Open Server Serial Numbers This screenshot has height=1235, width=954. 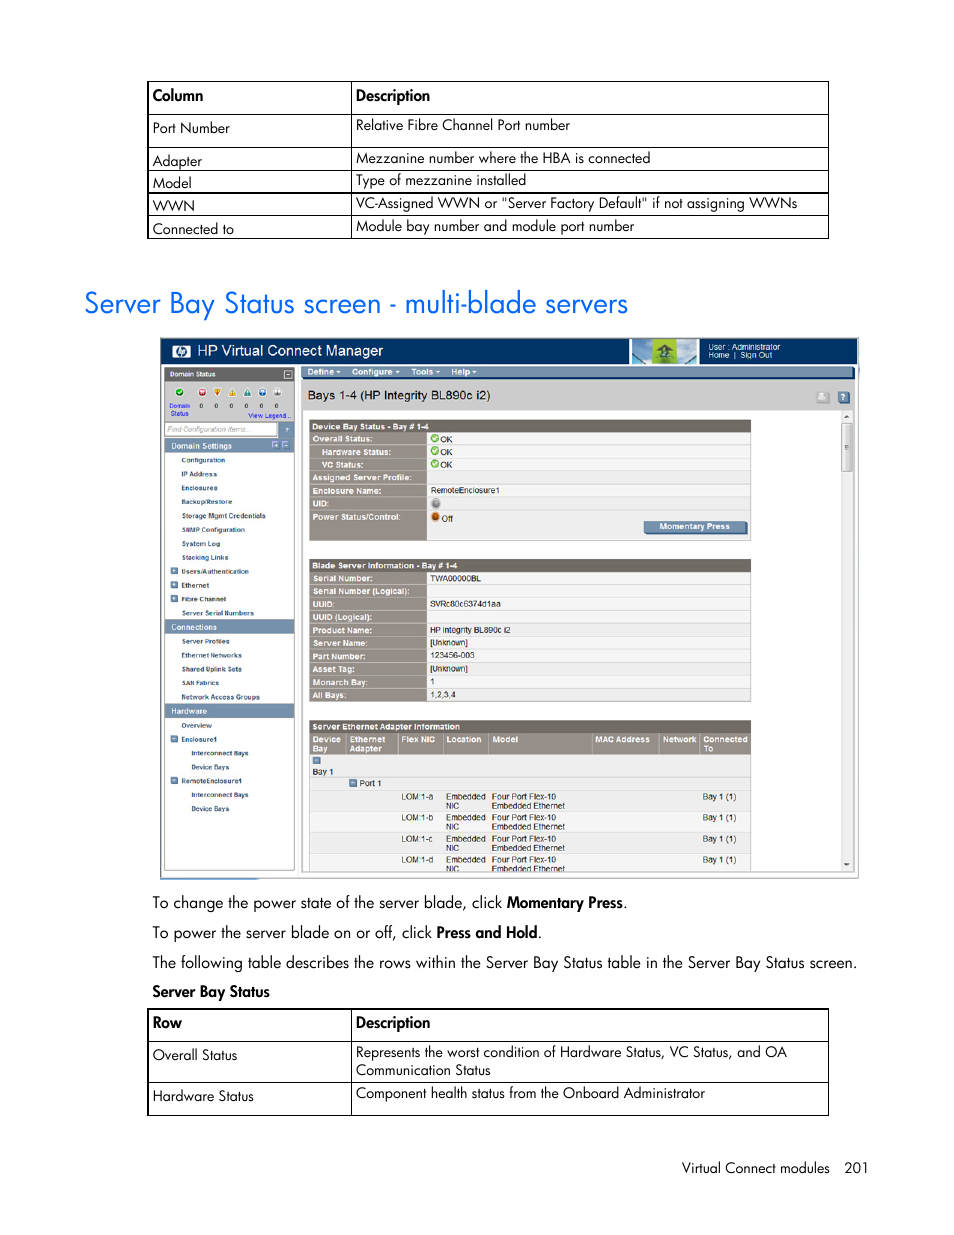click(x=217, y=613)
